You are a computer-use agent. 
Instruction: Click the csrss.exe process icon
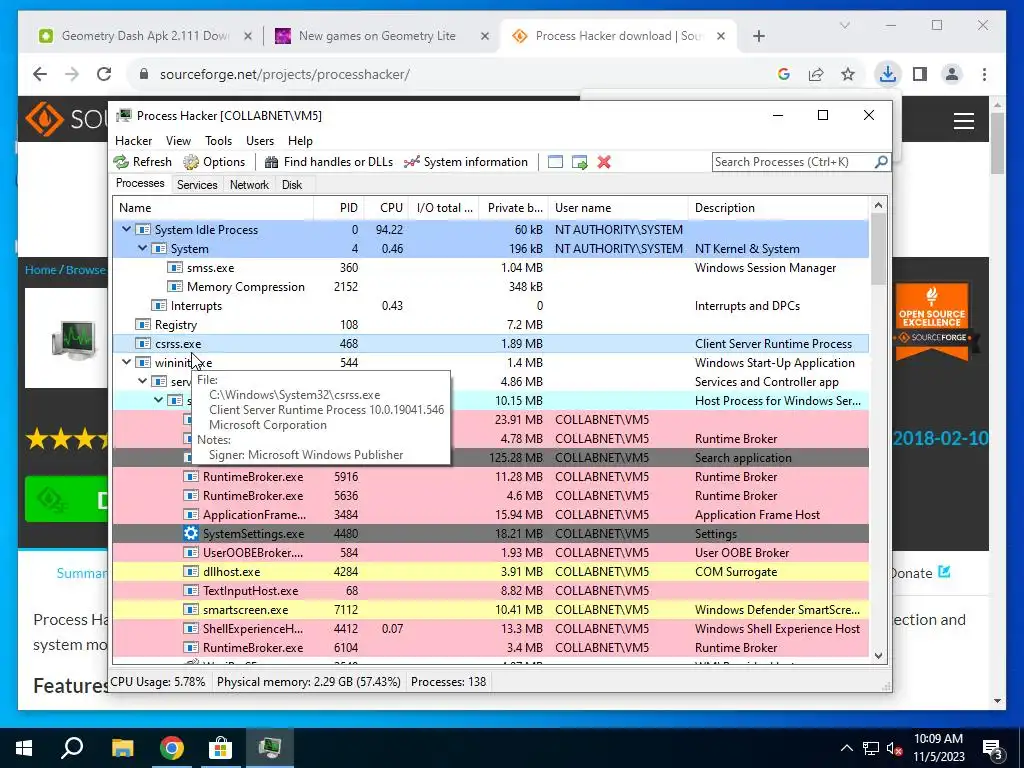click(x=143, y=344)
